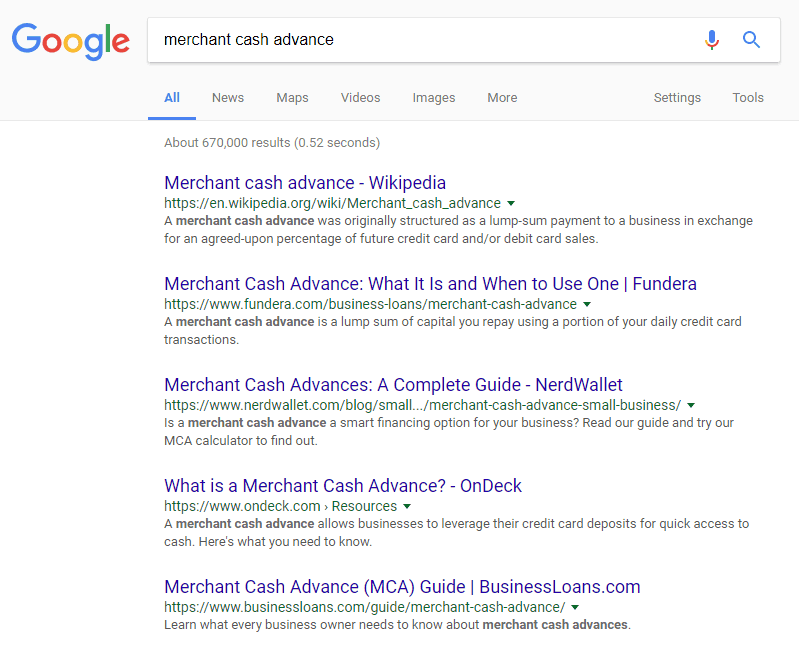The image size is (799, 649).
Task: Open the Fundera merchant cash advance result
Action: click(430, 284)
